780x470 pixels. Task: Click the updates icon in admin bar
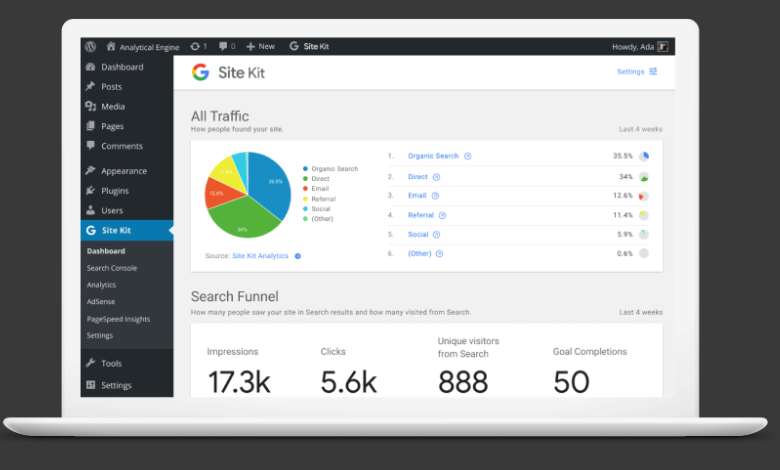[195, 46]
